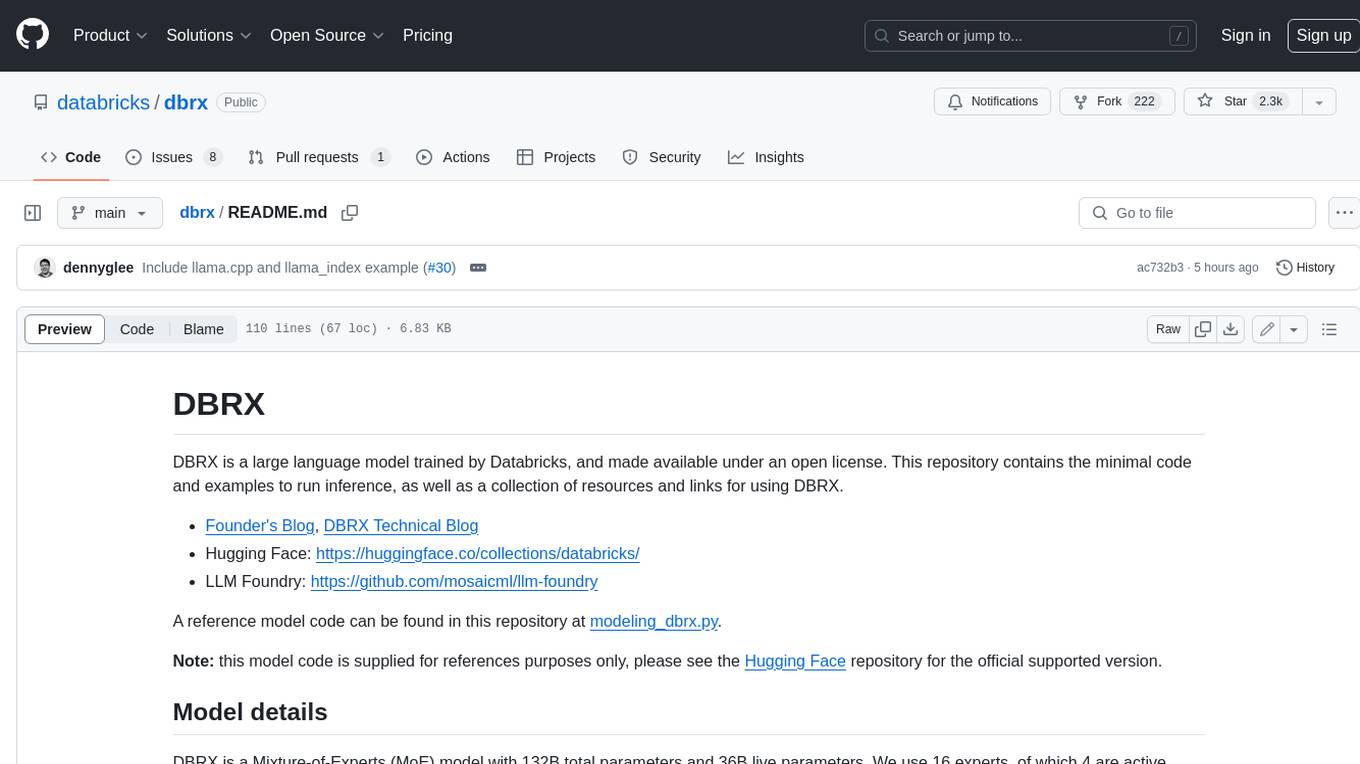Expand the Solutions menu
This screenshot has height=764, width=1360.
coord(208,35)
